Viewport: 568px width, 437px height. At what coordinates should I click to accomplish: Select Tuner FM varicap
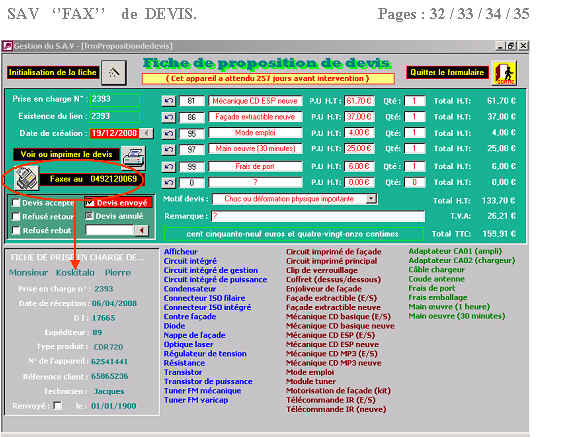click(x=196, y=400)
